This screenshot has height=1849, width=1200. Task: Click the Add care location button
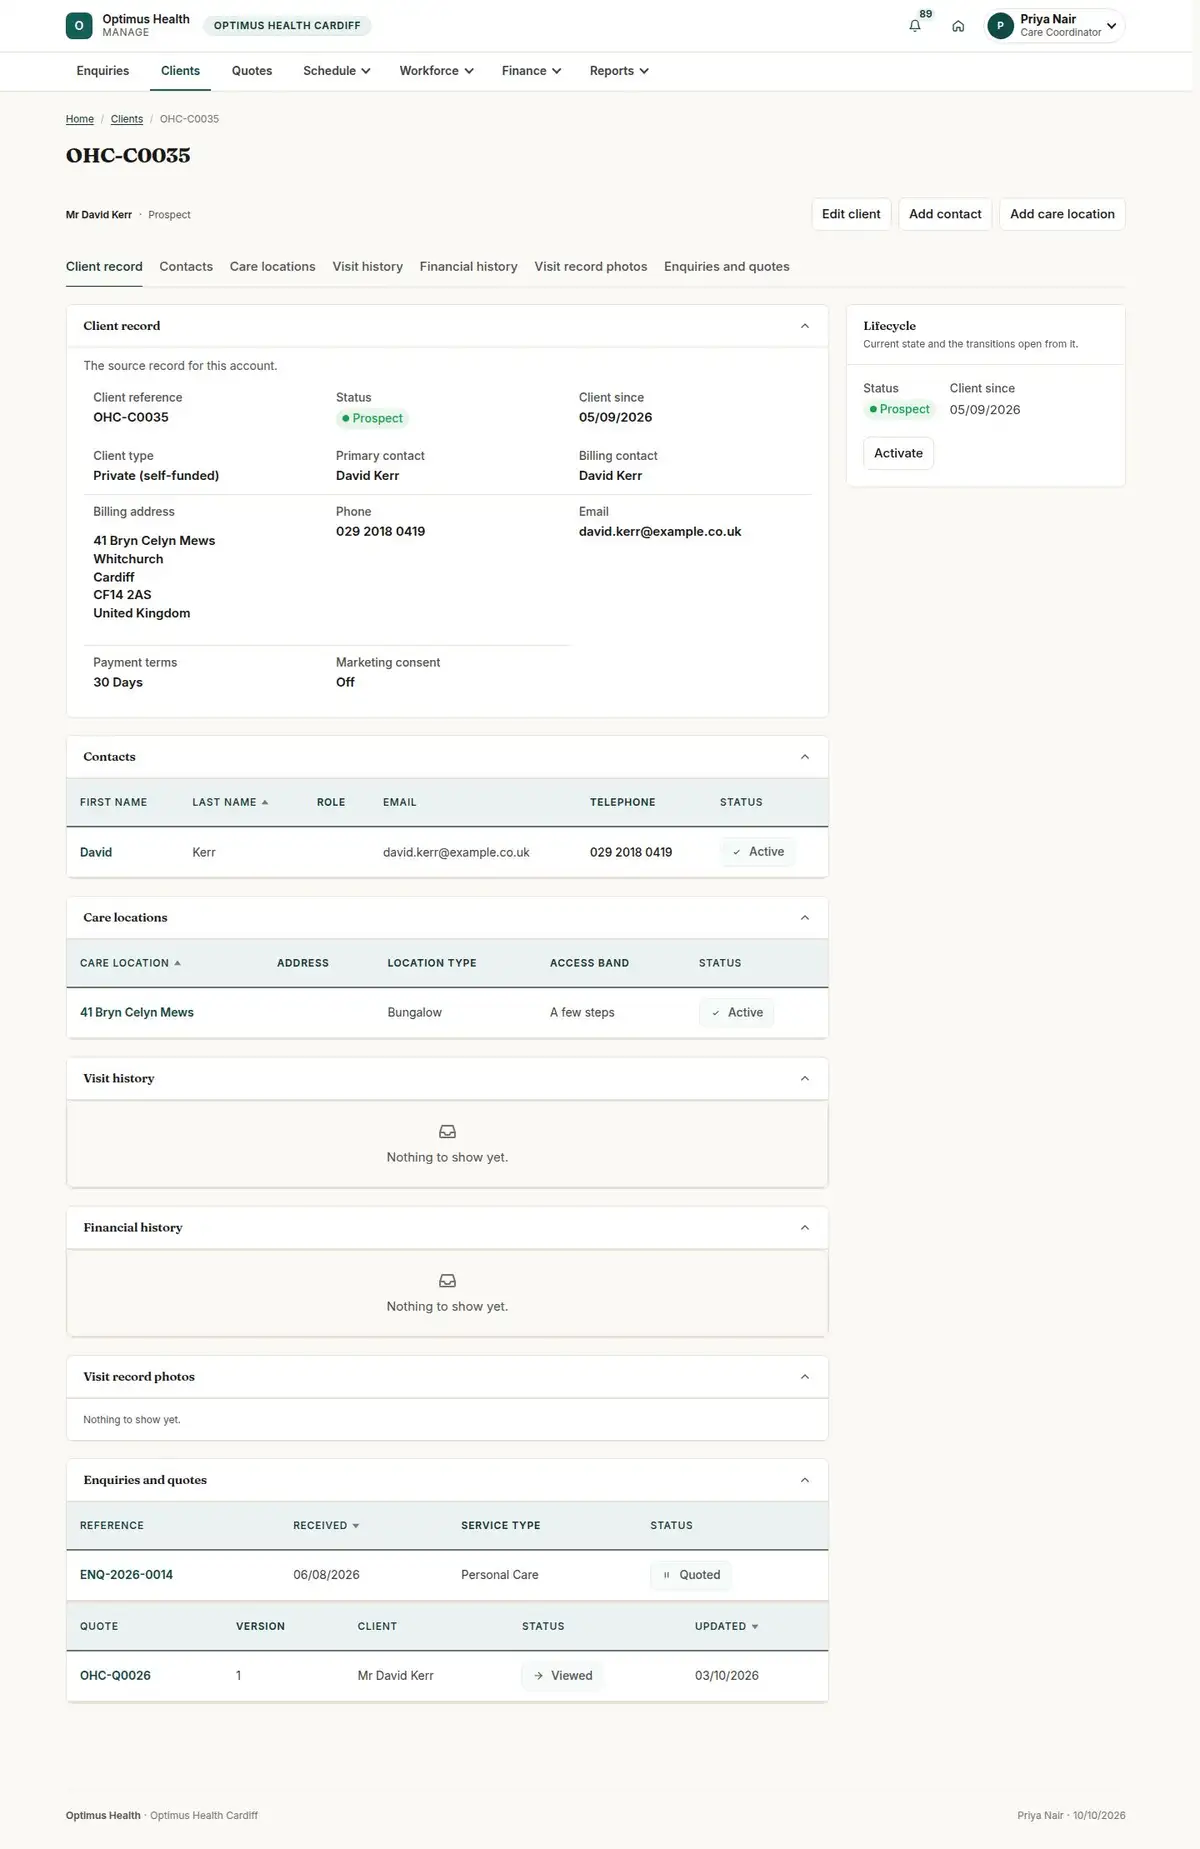pos(1062,214)
